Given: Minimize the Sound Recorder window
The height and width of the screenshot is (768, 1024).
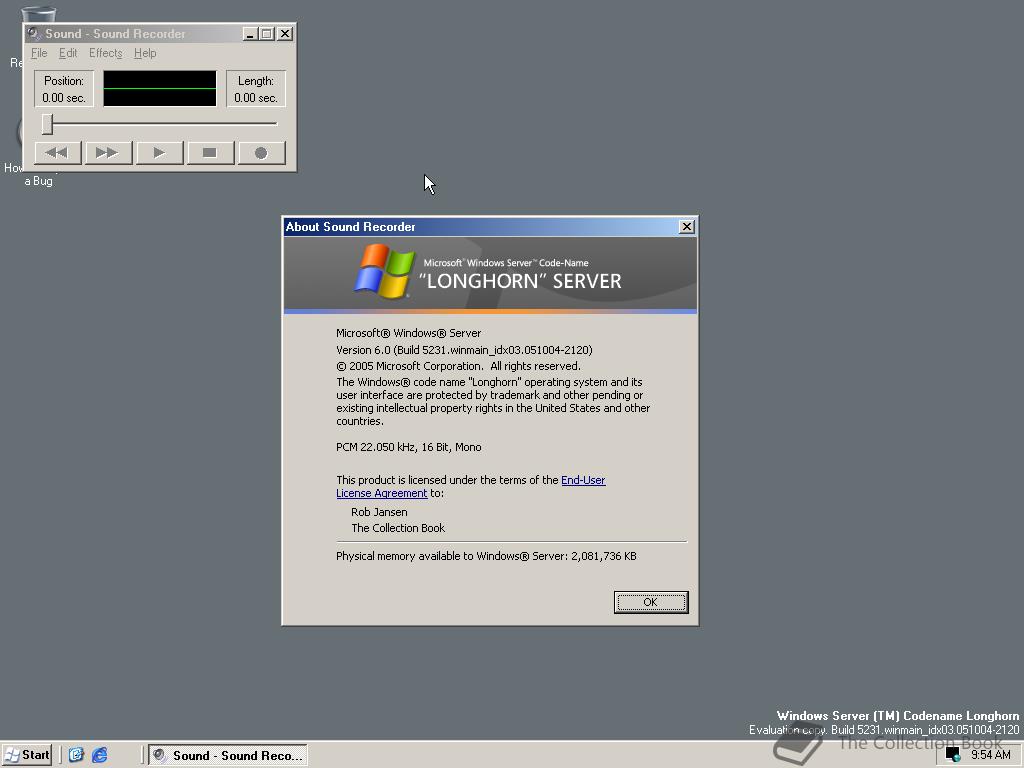Looking at the screenshot, I should click(249, 33).
